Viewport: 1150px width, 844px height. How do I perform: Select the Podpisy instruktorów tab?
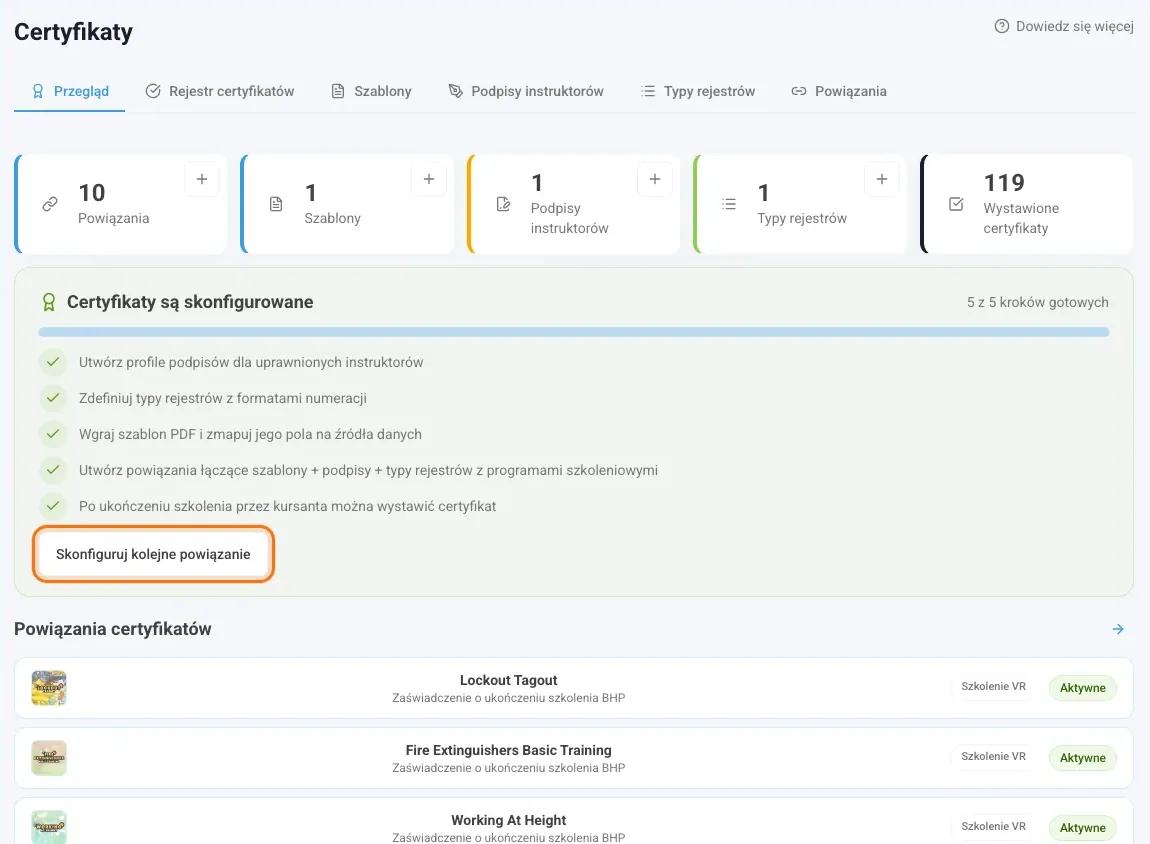click(x=526, y=92)
